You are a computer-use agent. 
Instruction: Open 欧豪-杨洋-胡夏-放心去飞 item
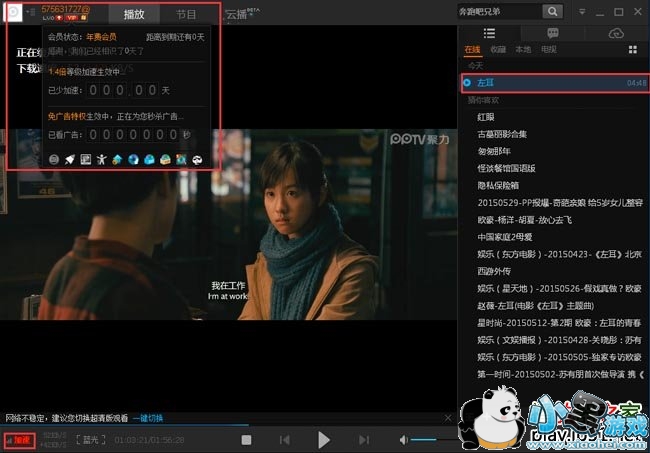click(524, 220)
